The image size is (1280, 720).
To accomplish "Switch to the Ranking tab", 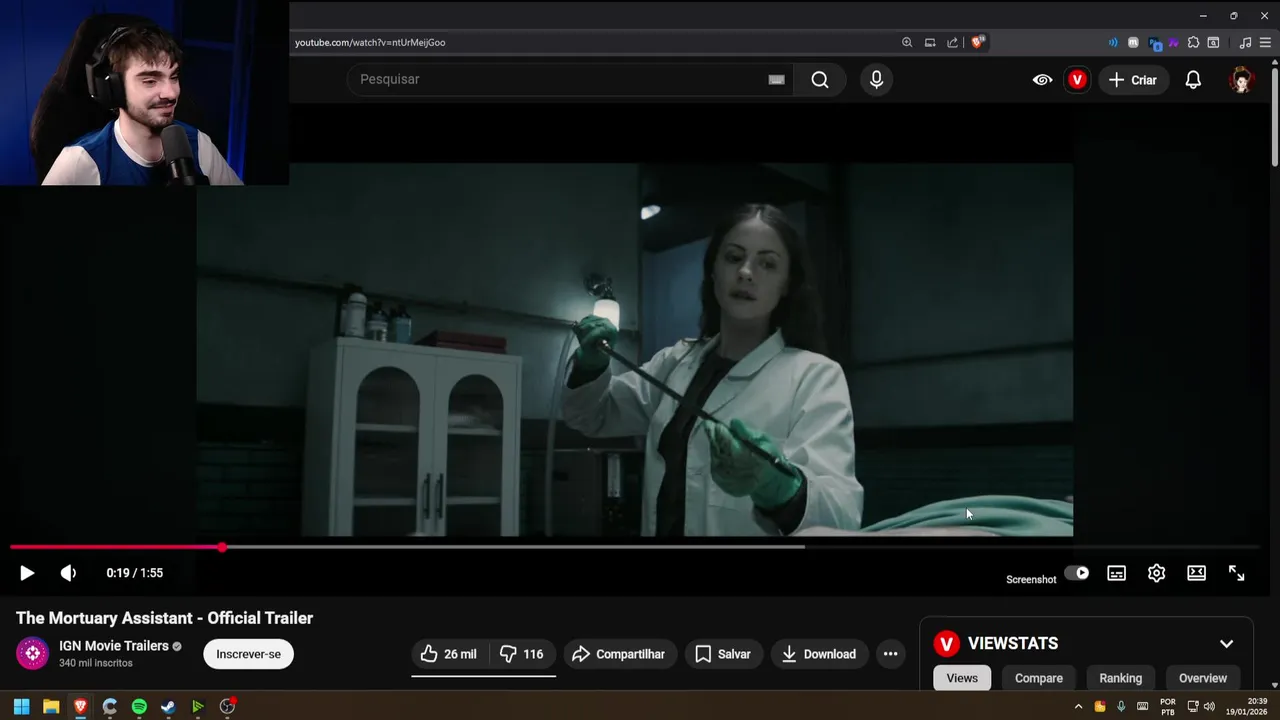I will (x=1121, y=678).
